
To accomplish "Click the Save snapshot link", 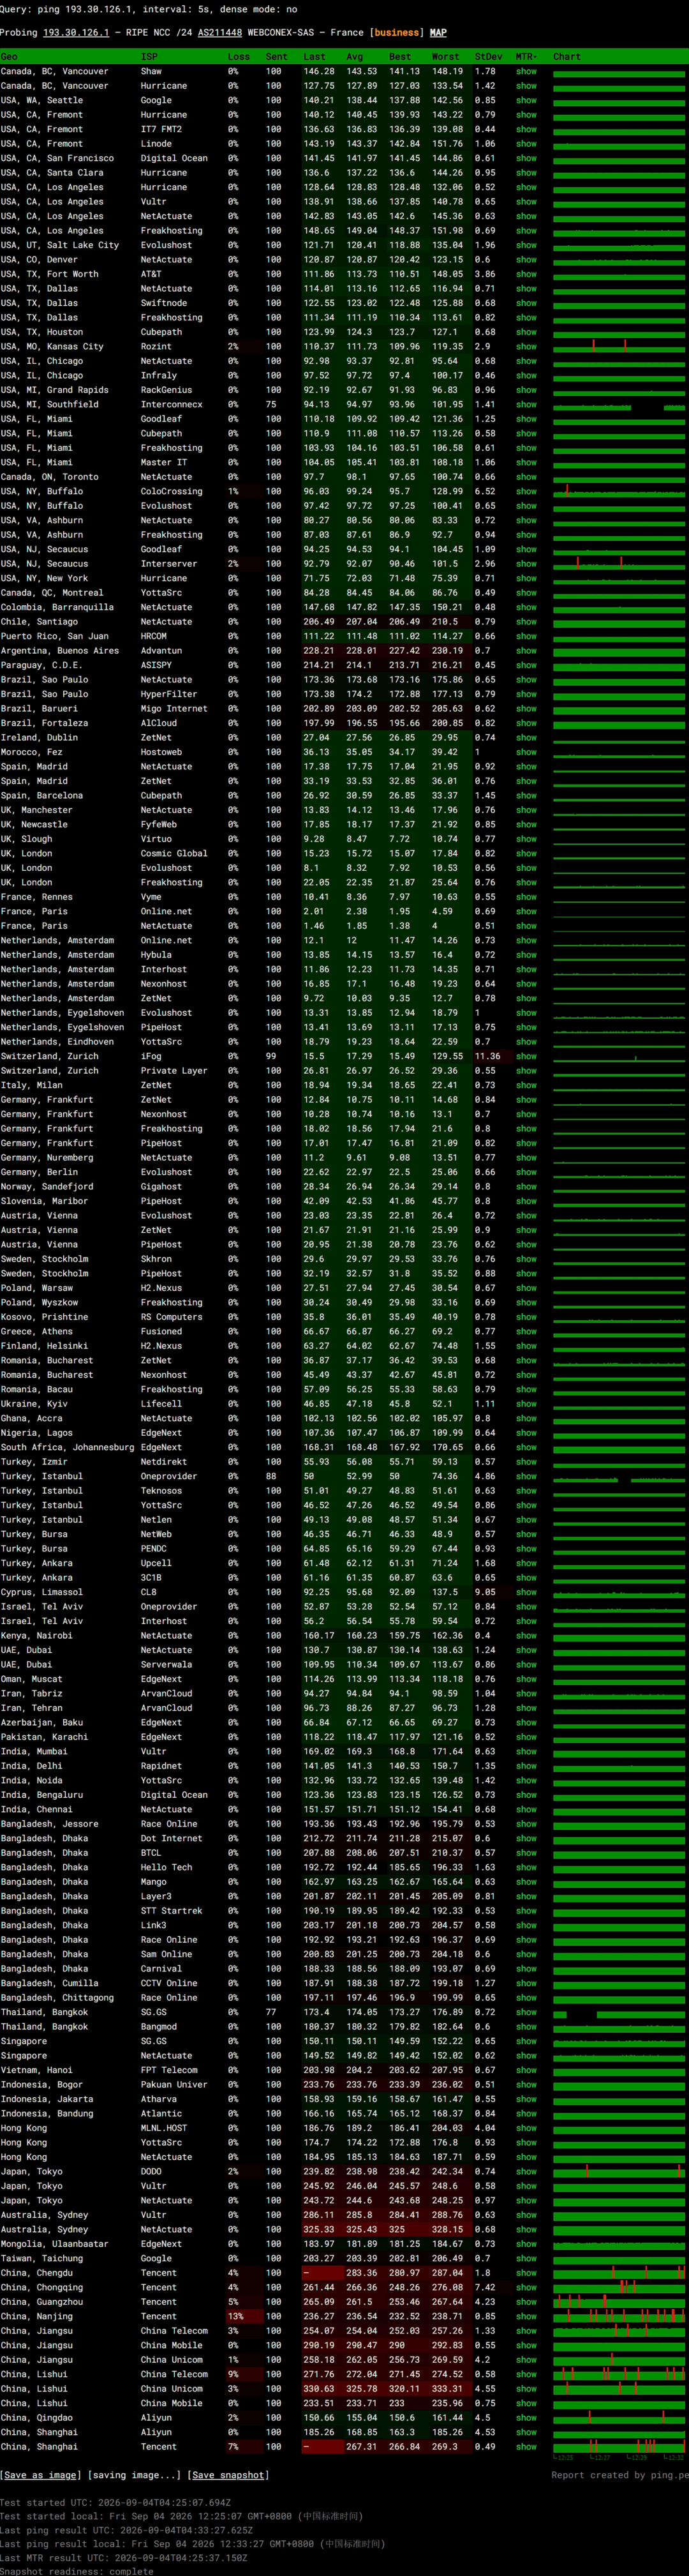I will [228, 2474].
